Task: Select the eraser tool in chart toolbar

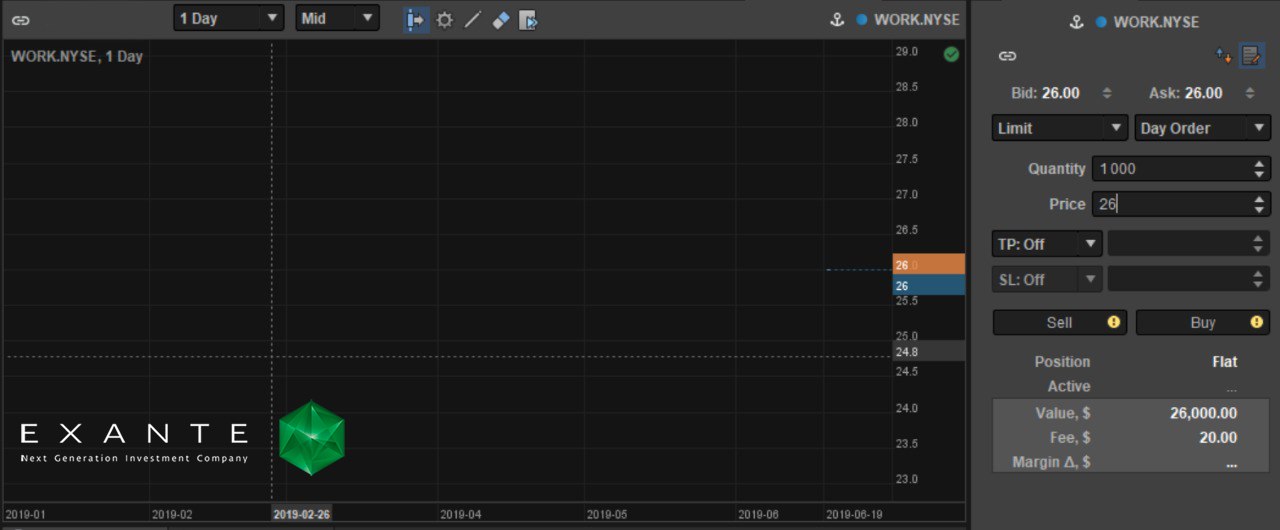Action: [501, 20]
